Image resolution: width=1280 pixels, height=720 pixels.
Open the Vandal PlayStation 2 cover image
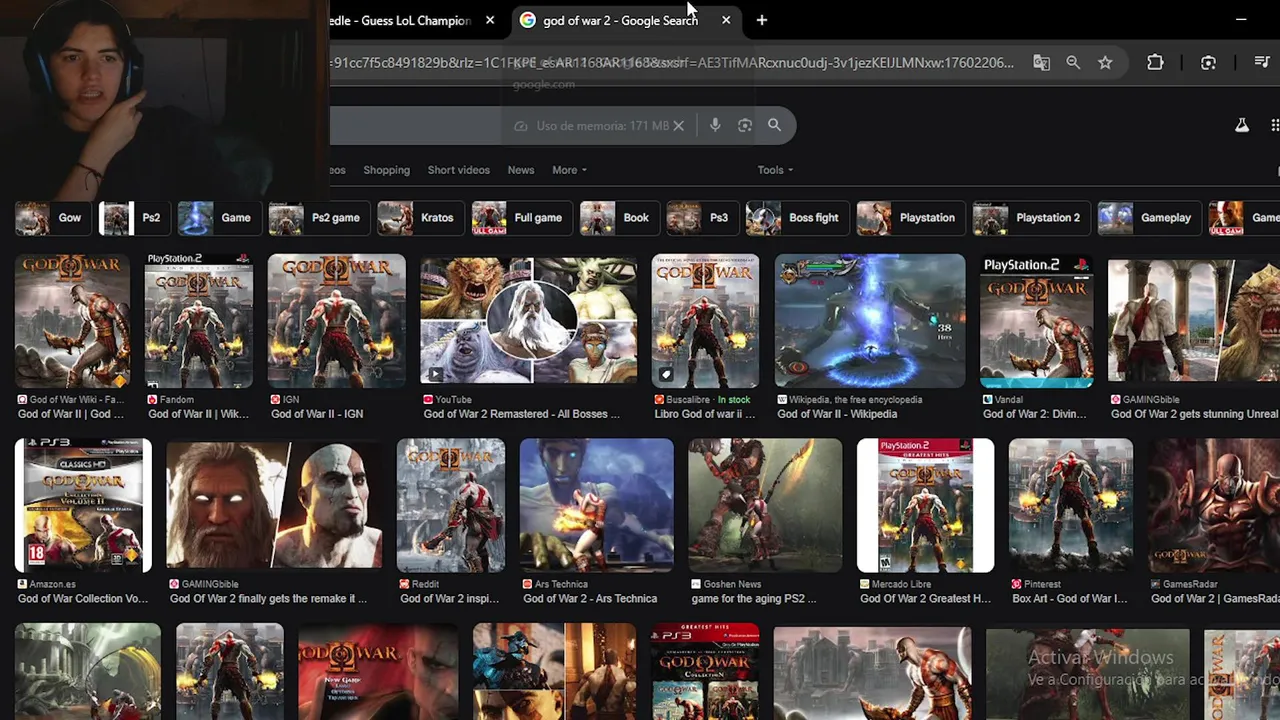1036,320
